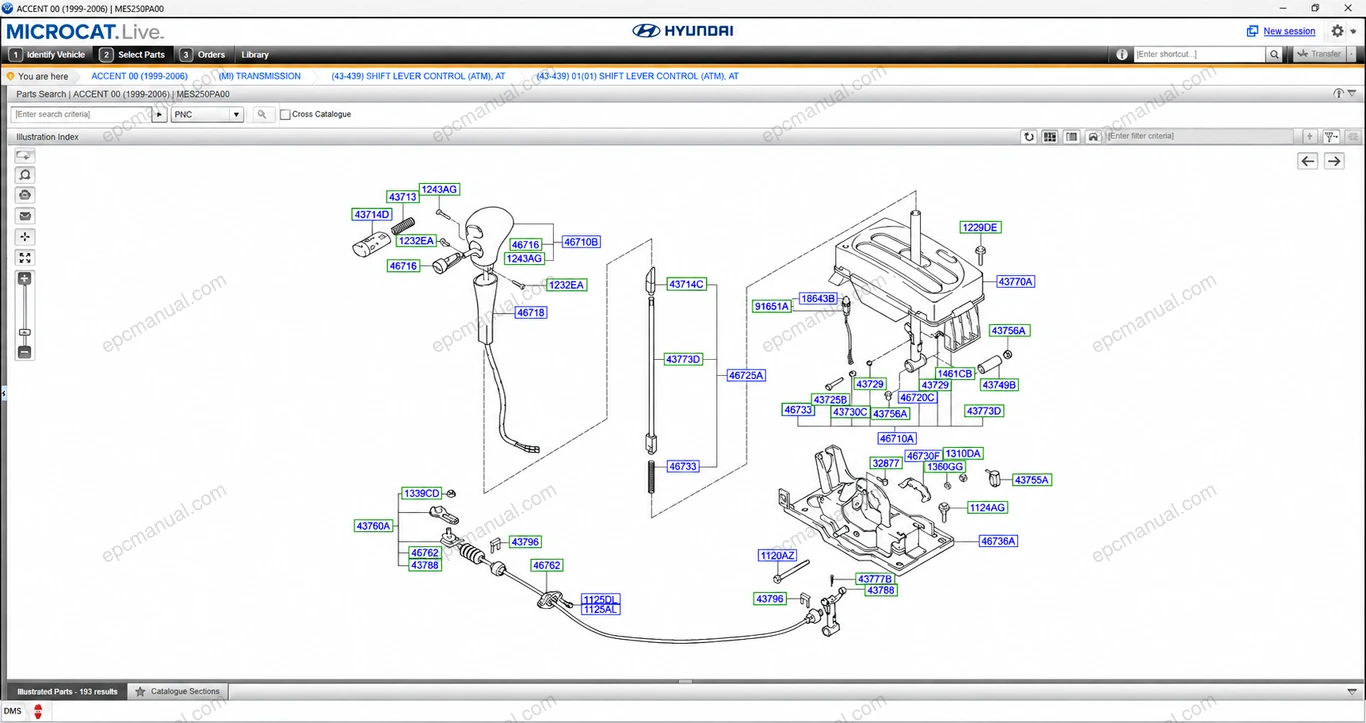Viewport: 1366px width, 723px height.
Task: Zoom out with the minus button on zoom slider
Action: point(25,352)
